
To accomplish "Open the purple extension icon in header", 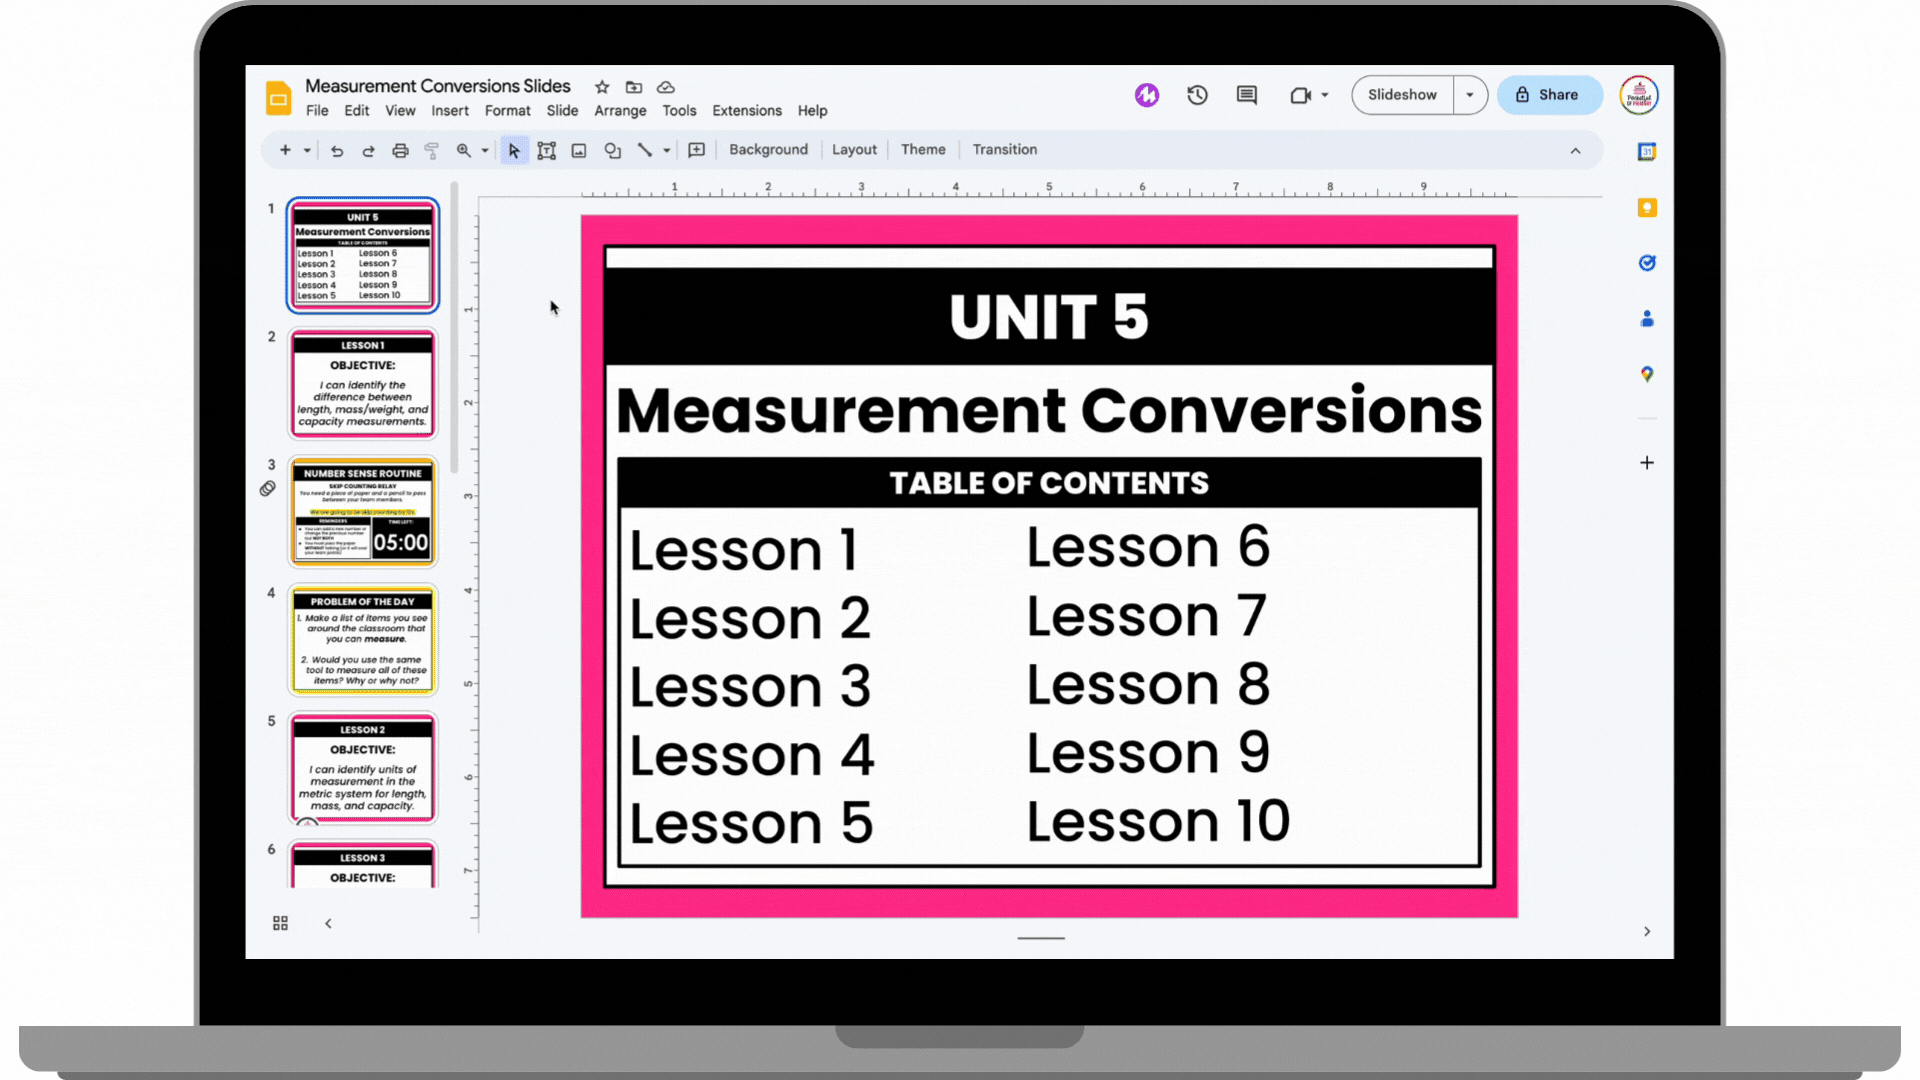I will click(x=1147, y=95).
